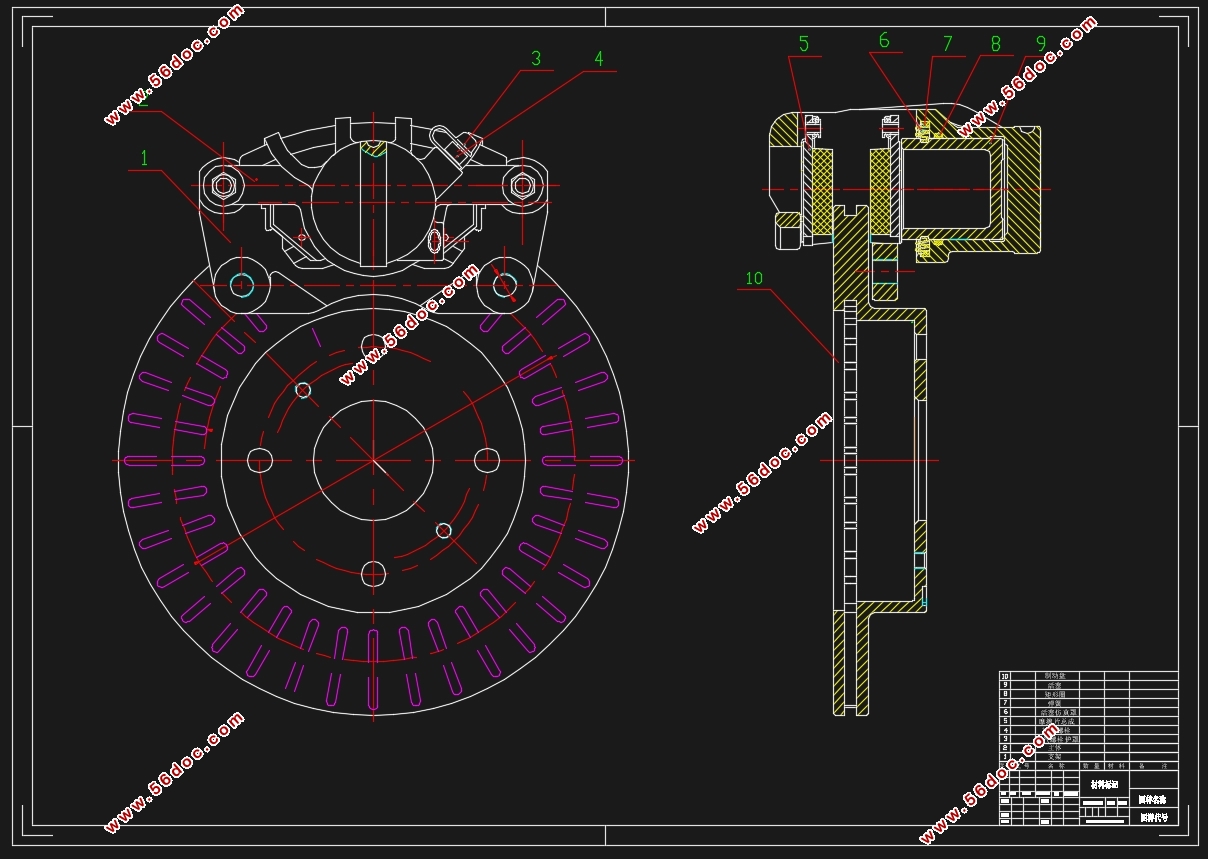
Task: Click the 数量 column header in parts list
Action: pos(1092,766)
